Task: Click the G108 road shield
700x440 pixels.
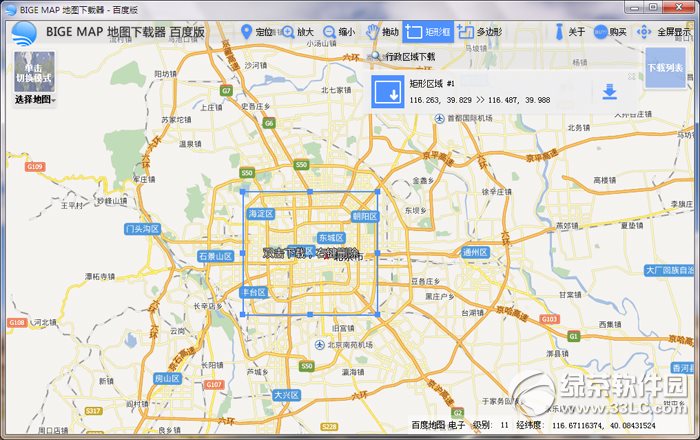Action: point(17,322)
